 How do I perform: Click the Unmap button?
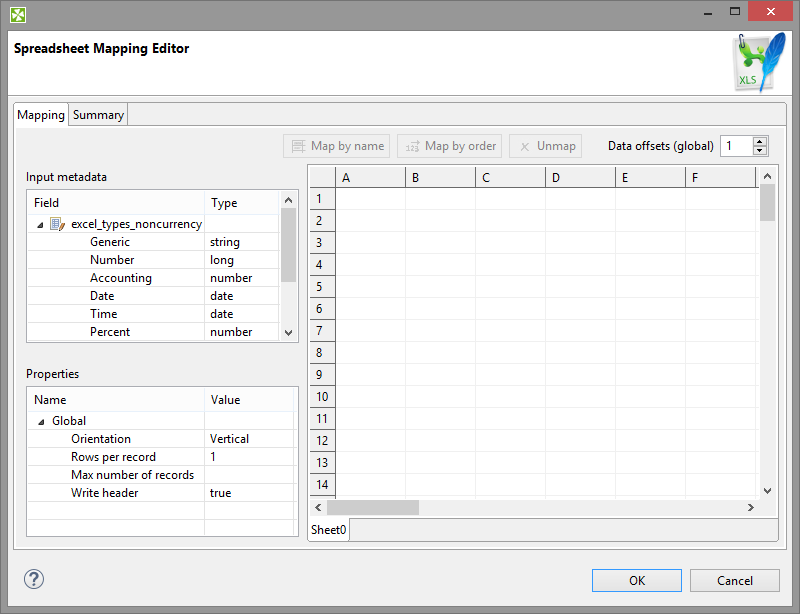(546, 146)
